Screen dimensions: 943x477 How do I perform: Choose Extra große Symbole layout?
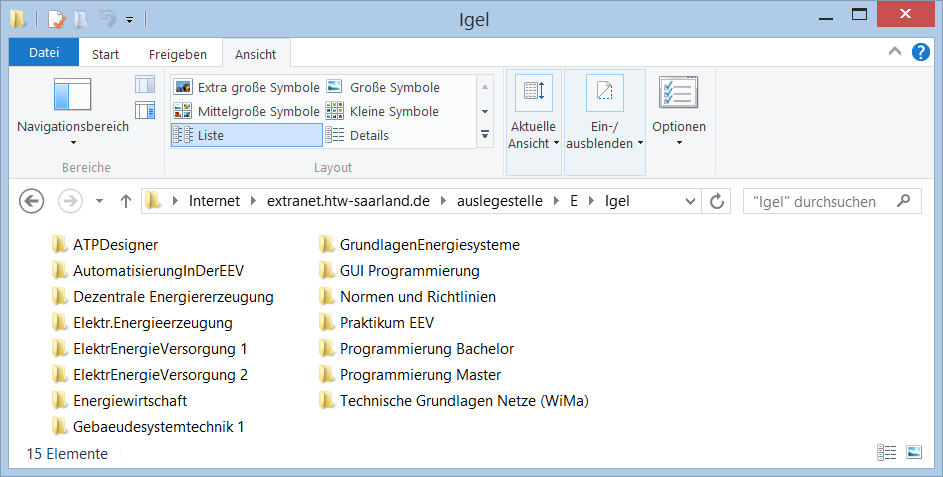[x=247, y=87]
